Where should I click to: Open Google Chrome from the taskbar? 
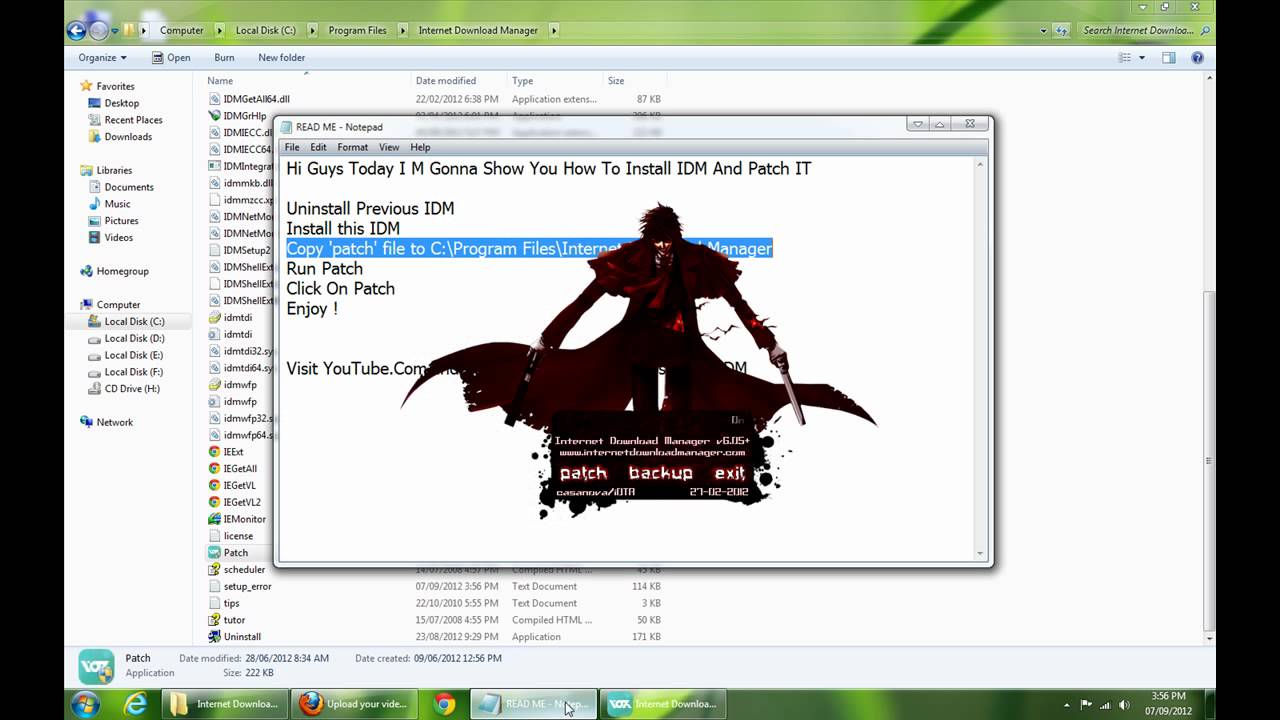445,704
